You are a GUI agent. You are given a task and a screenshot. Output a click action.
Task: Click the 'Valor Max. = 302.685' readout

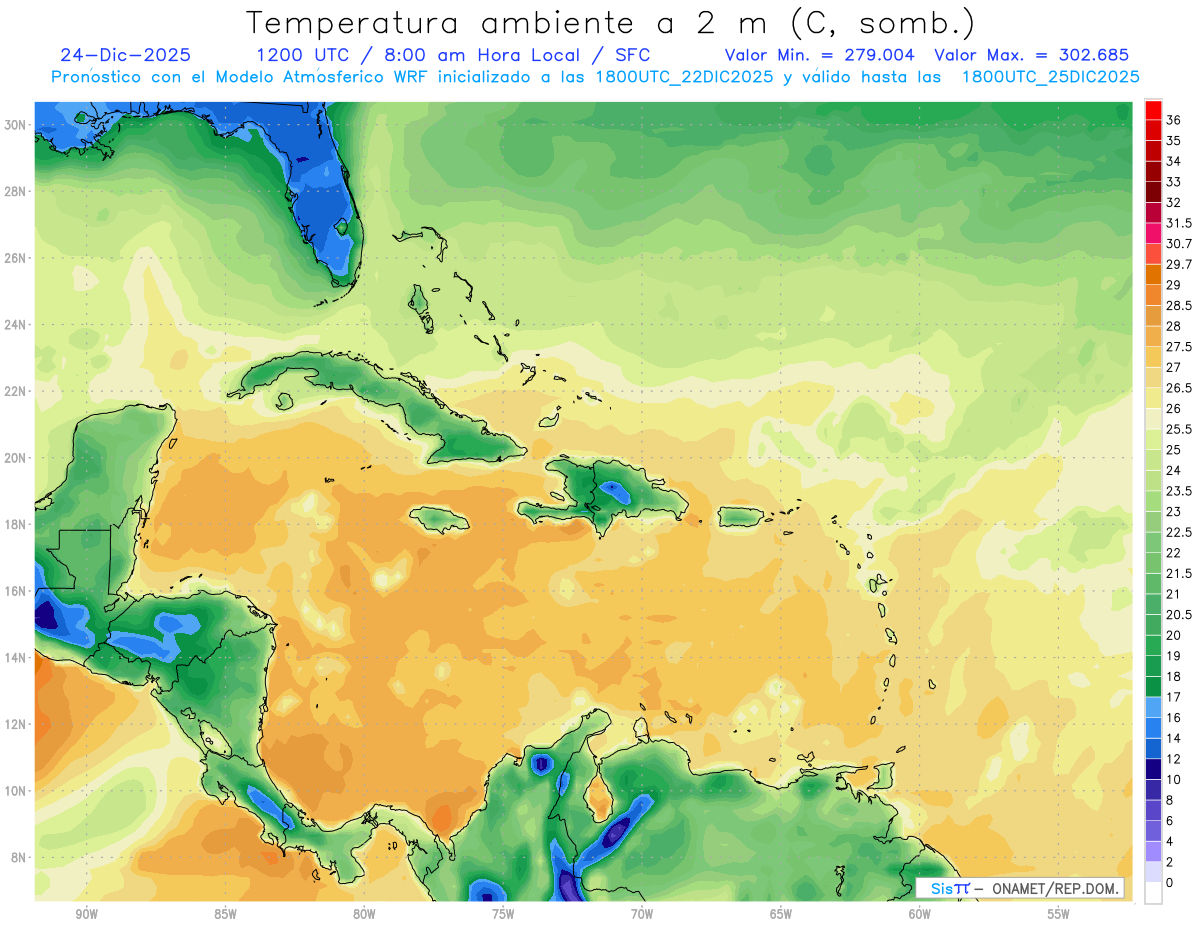tap(1032, 55)
